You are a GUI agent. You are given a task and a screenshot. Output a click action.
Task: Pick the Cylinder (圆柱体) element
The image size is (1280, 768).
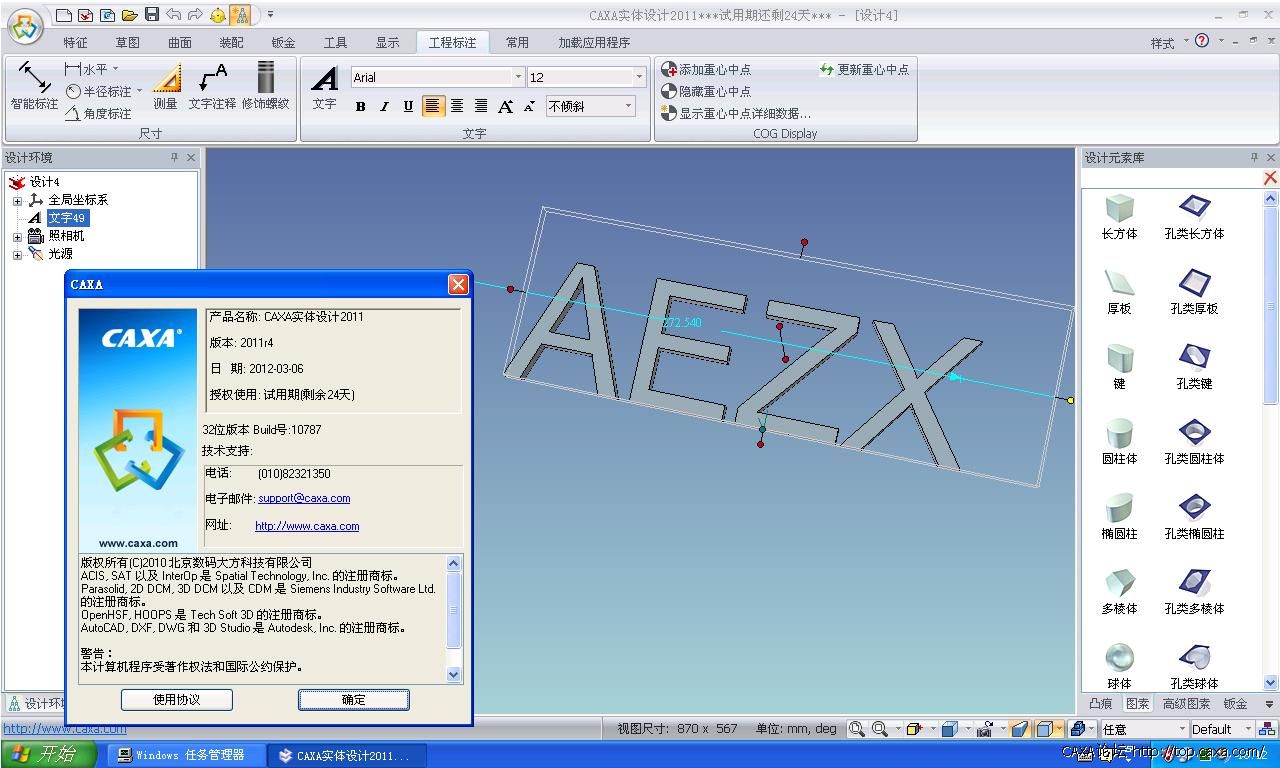pos(1119,442)
